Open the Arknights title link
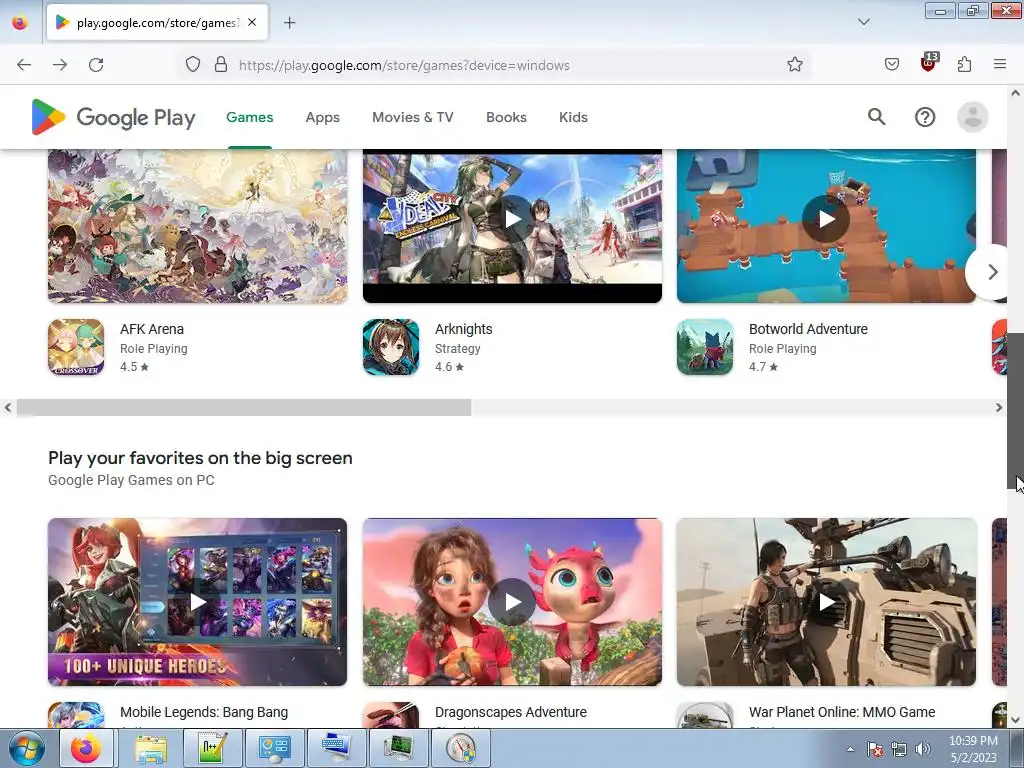This screenshot has height=768, width=1024. coord(464,329)
